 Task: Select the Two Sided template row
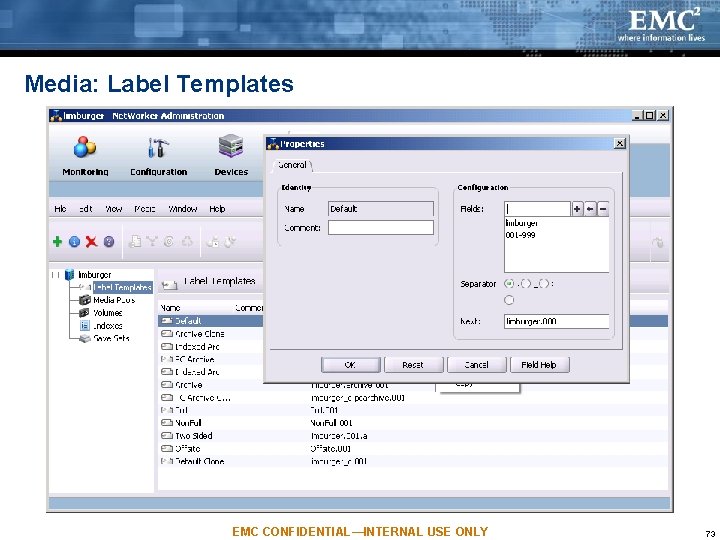pyautogui.click(x=413, y=436)
